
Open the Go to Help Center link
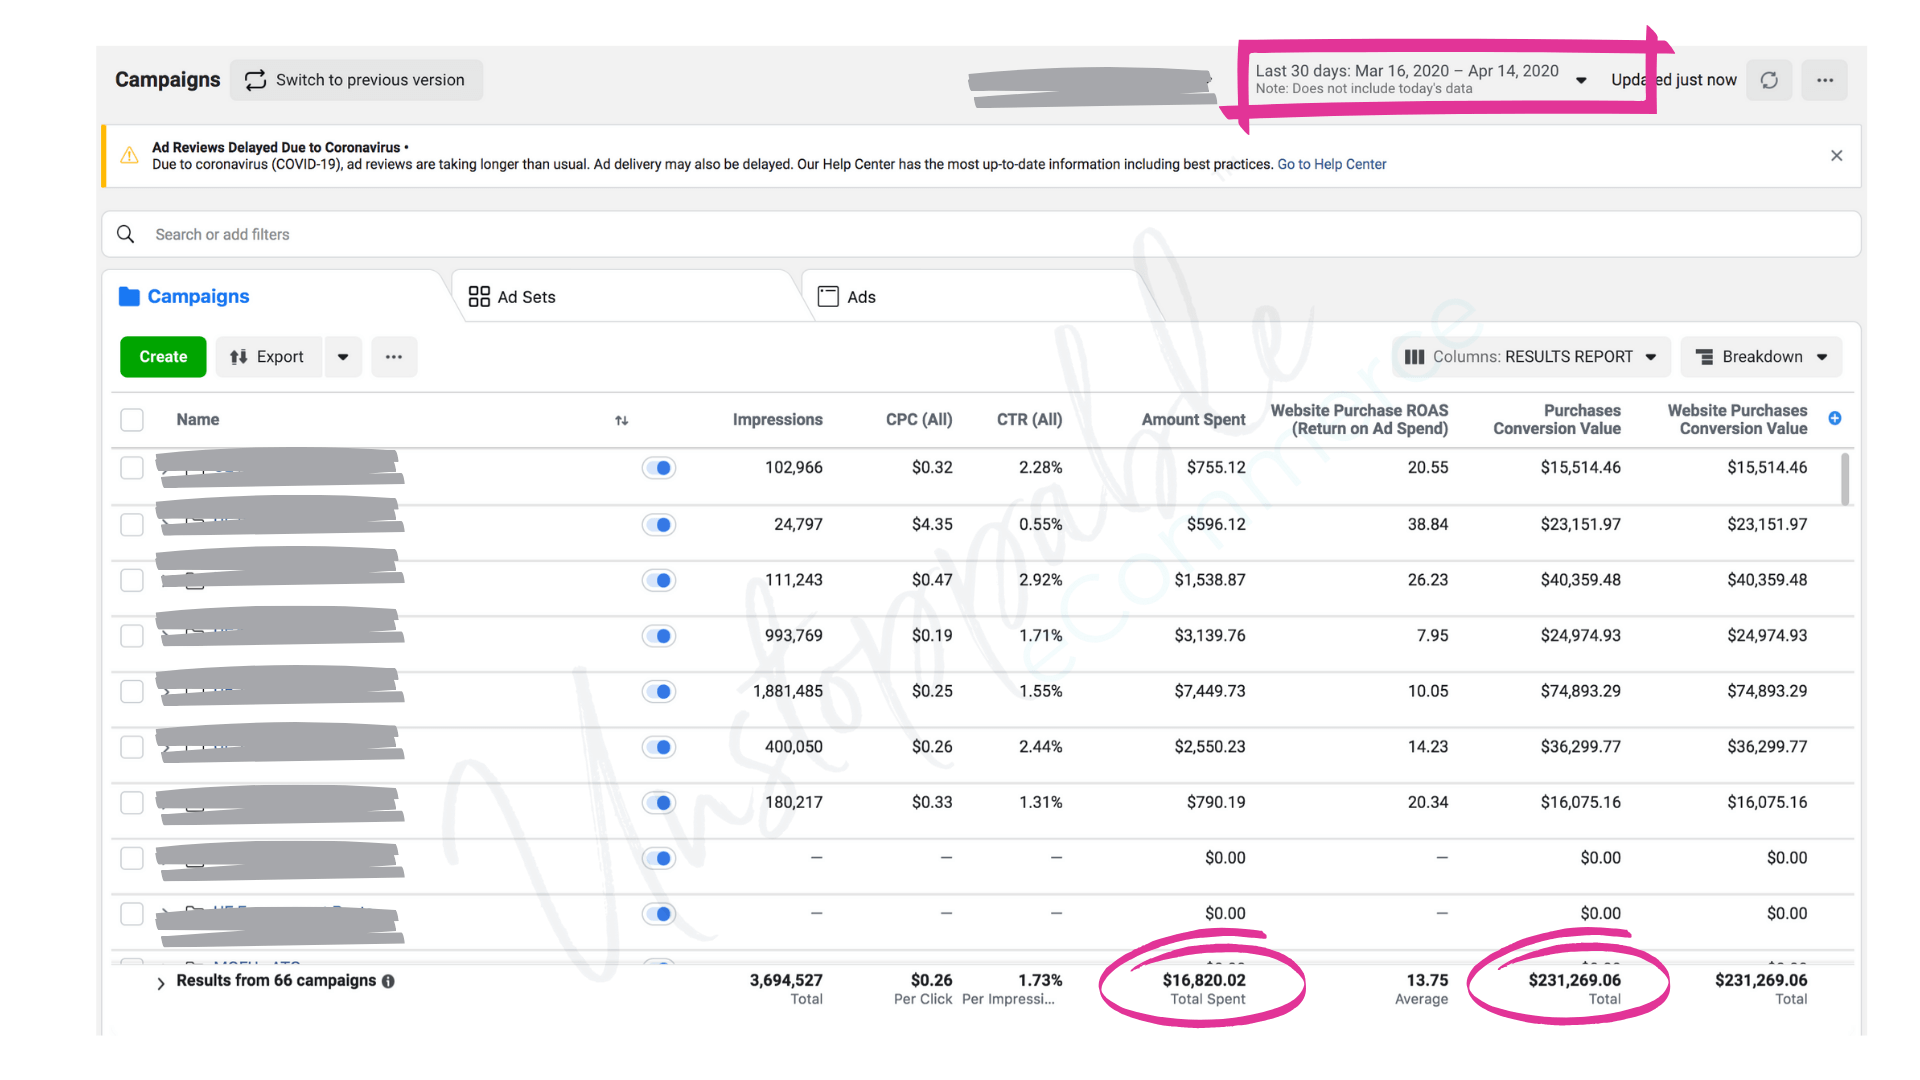1331,164
